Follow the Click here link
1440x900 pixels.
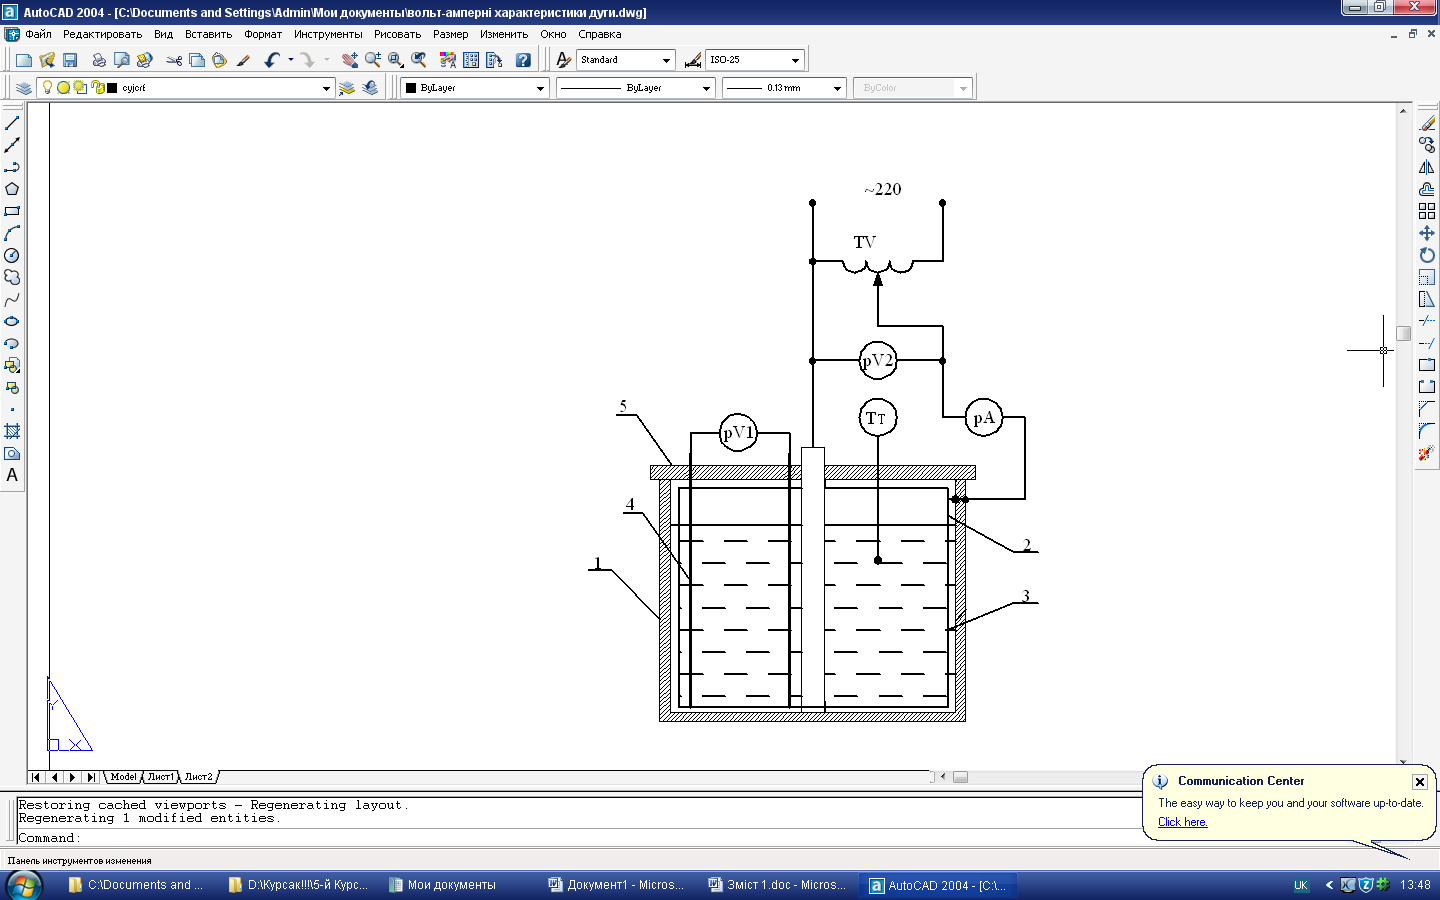[x=1182, y=822]
